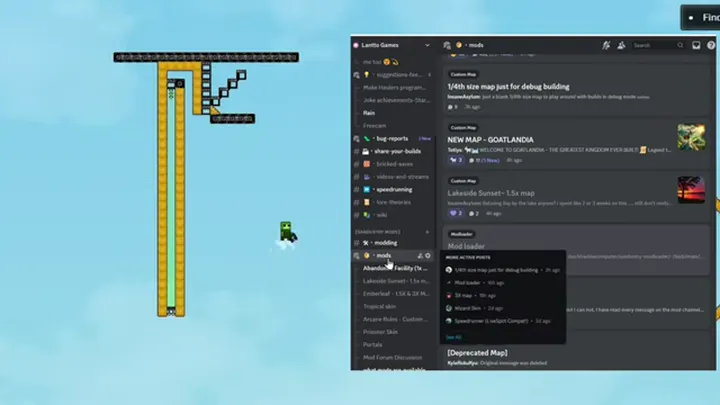
Task: Click the Lakeside Sunset thumbnail image
Action: click(x=691, y=190)
